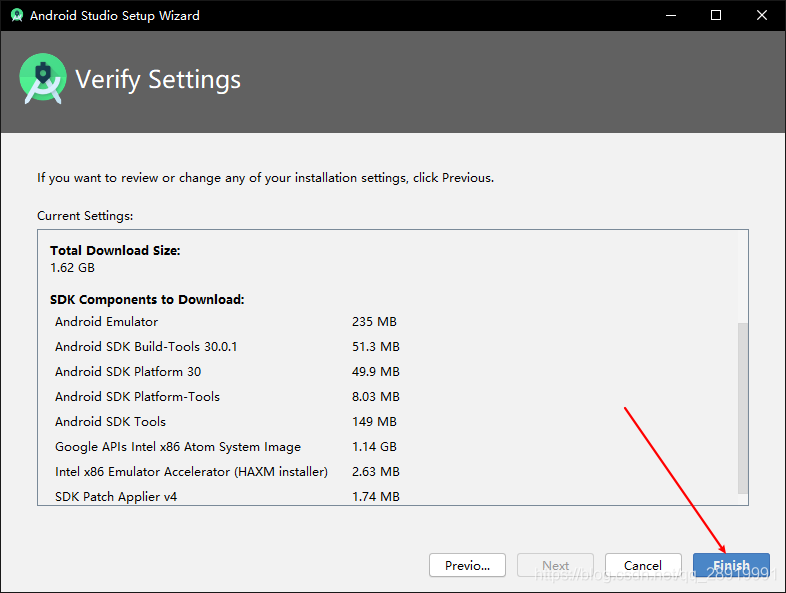Click the SDK Components to Download heading

click(x=147, y=299)
